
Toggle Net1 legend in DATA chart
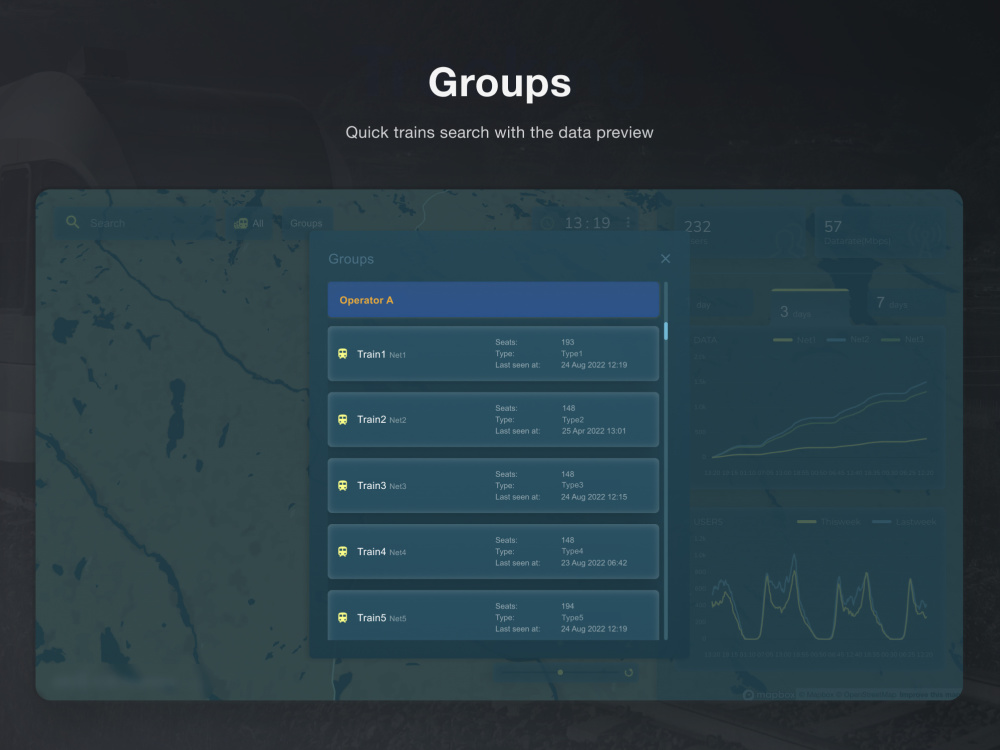pos(795,340)
